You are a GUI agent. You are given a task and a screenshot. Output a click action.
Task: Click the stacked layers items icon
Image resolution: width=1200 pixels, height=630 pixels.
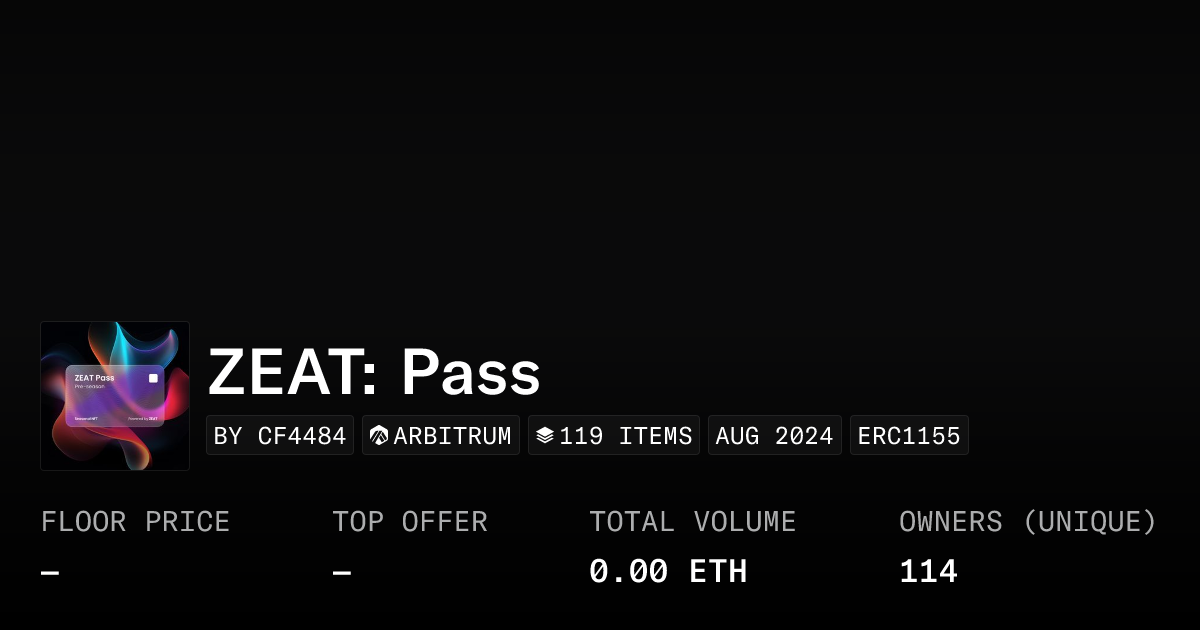pyautogui.click(x=545, y=436)
